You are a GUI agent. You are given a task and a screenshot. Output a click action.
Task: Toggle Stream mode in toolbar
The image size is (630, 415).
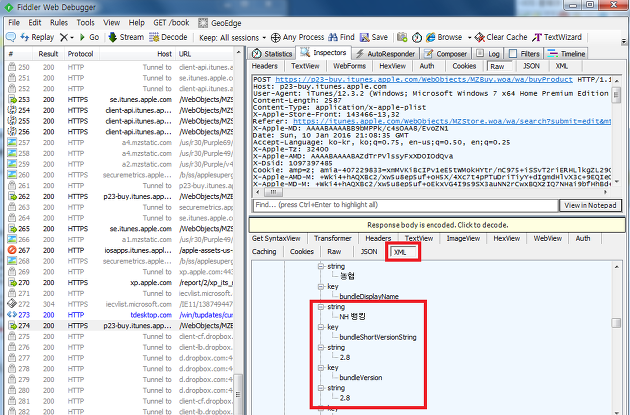coord(126,37)
